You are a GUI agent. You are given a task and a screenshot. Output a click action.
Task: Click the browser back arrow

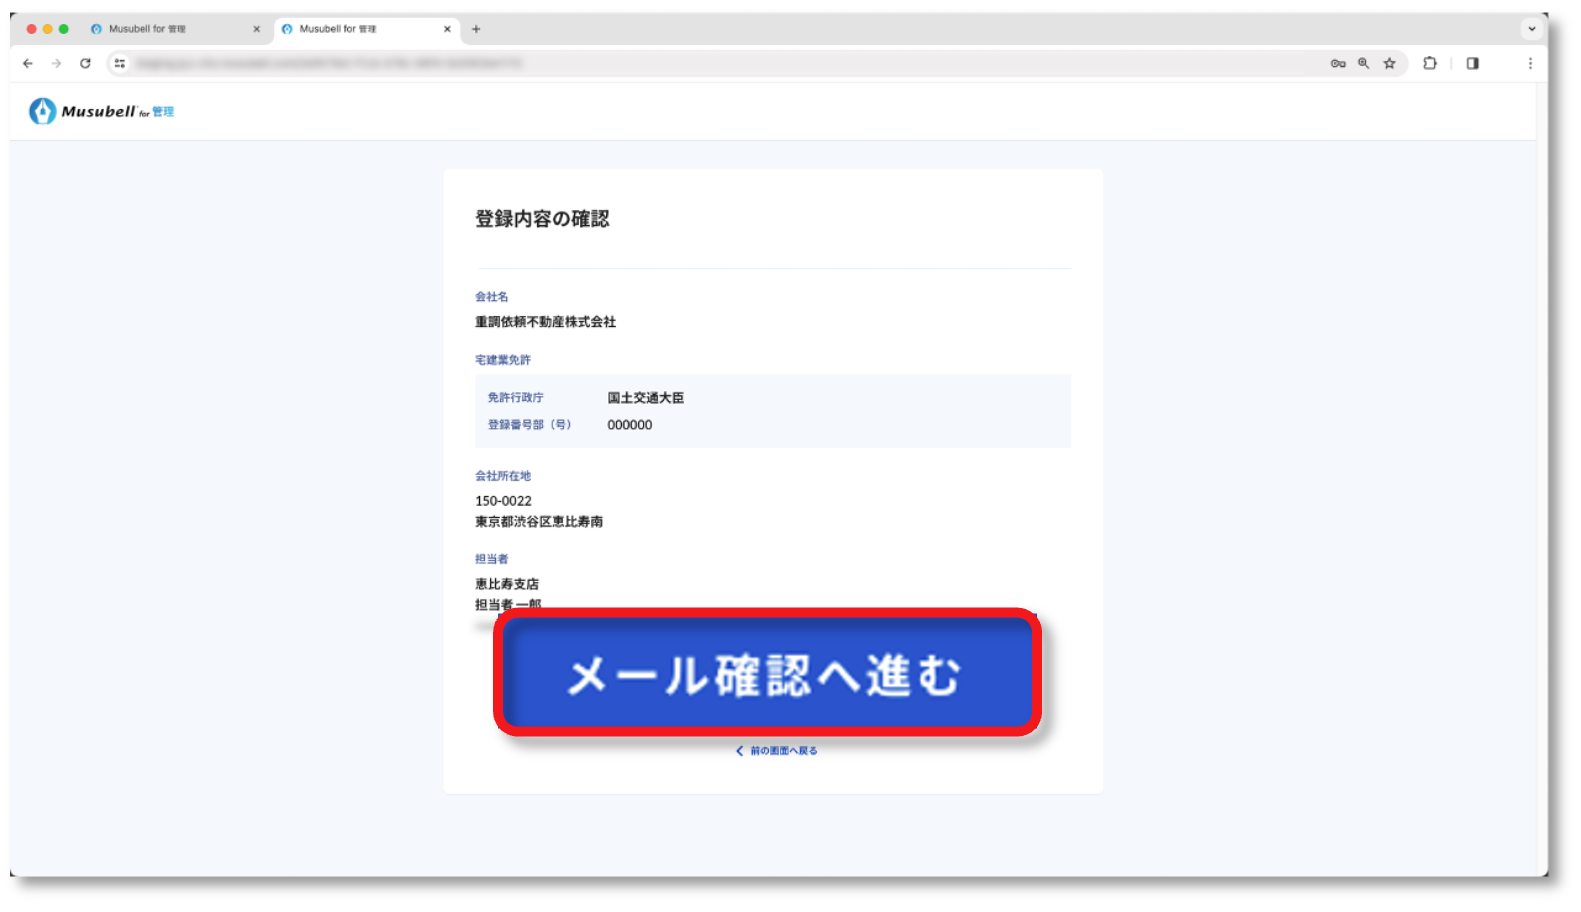coord(28,63)
